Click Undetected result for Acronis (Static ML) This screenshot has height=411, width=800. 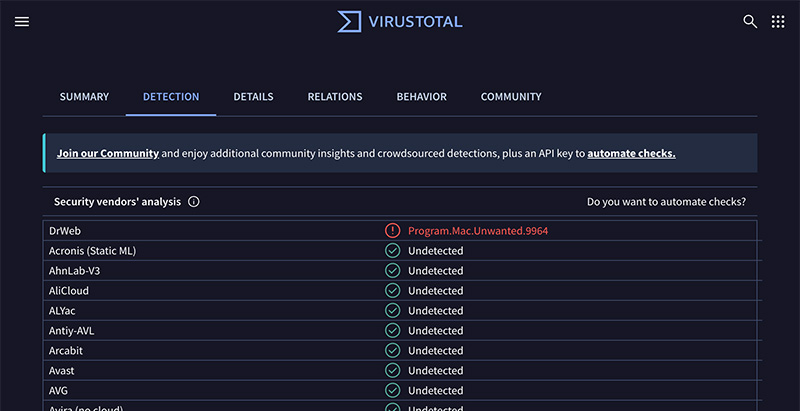436,251
